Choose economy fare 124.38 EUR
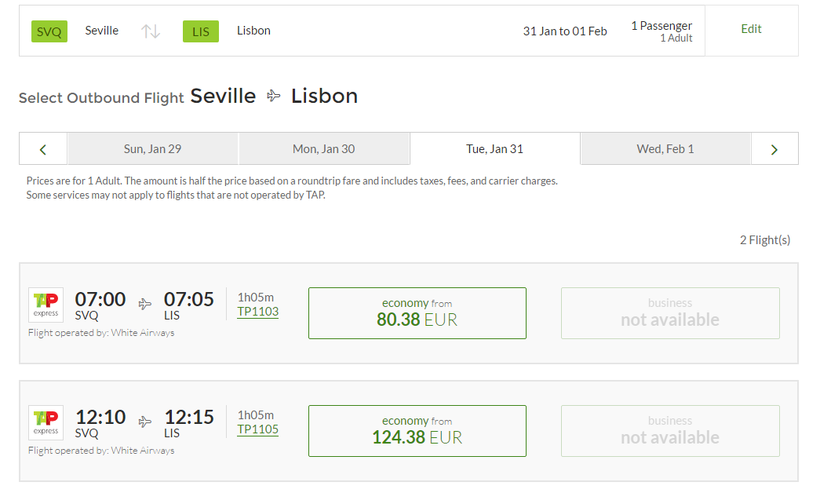Viewport: 820px width, 493px height. click(417, 431)
